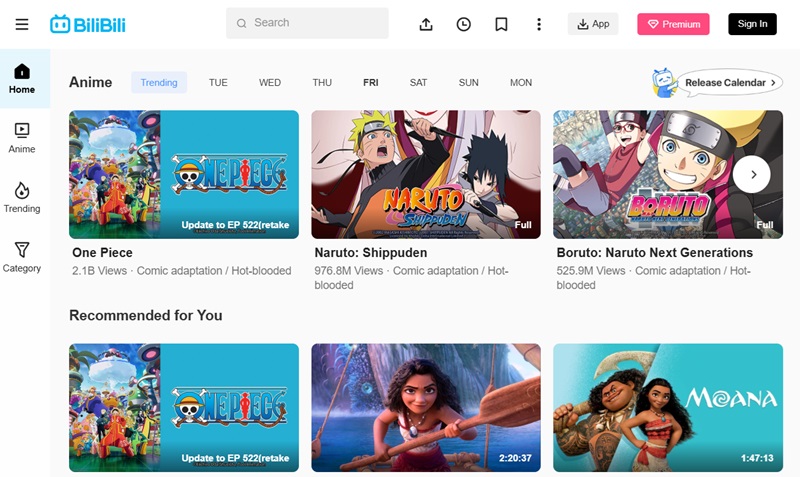
Task: Open Category filter in sidebar
Action: 22,257
